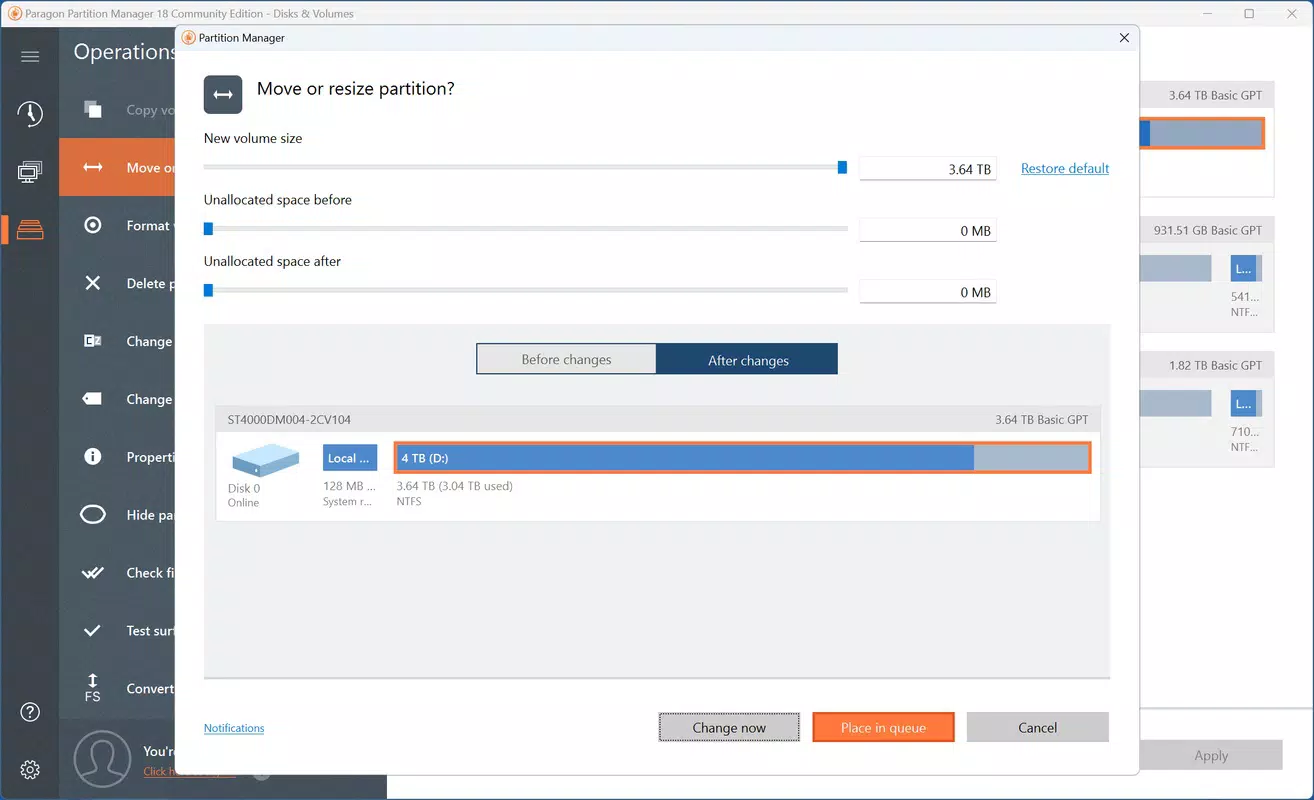Click the 931.51 GB Basic GPT disk header
This screenshot has height=800, width=1314.
pyautogui.click(x=1208, y=230)
